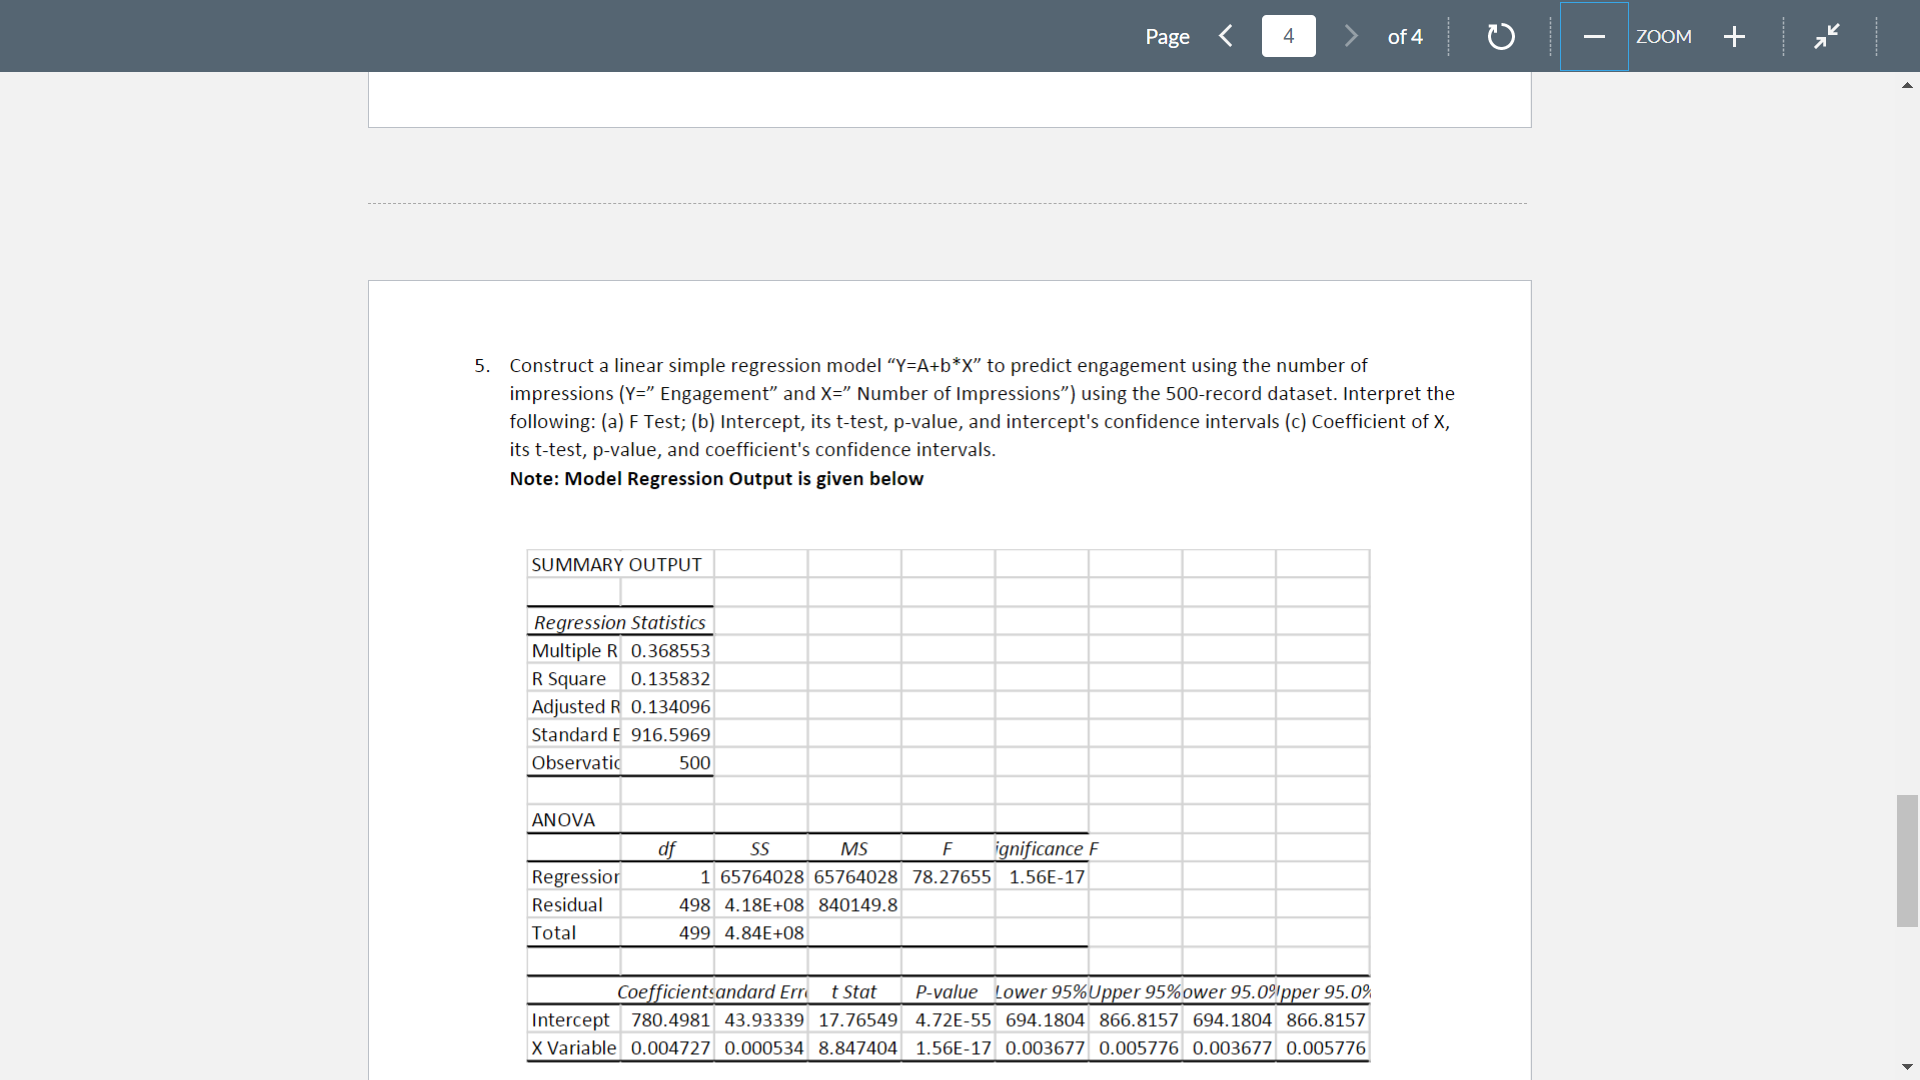
Task: Select the R Square value 0.135832
Action: [669, 678]
